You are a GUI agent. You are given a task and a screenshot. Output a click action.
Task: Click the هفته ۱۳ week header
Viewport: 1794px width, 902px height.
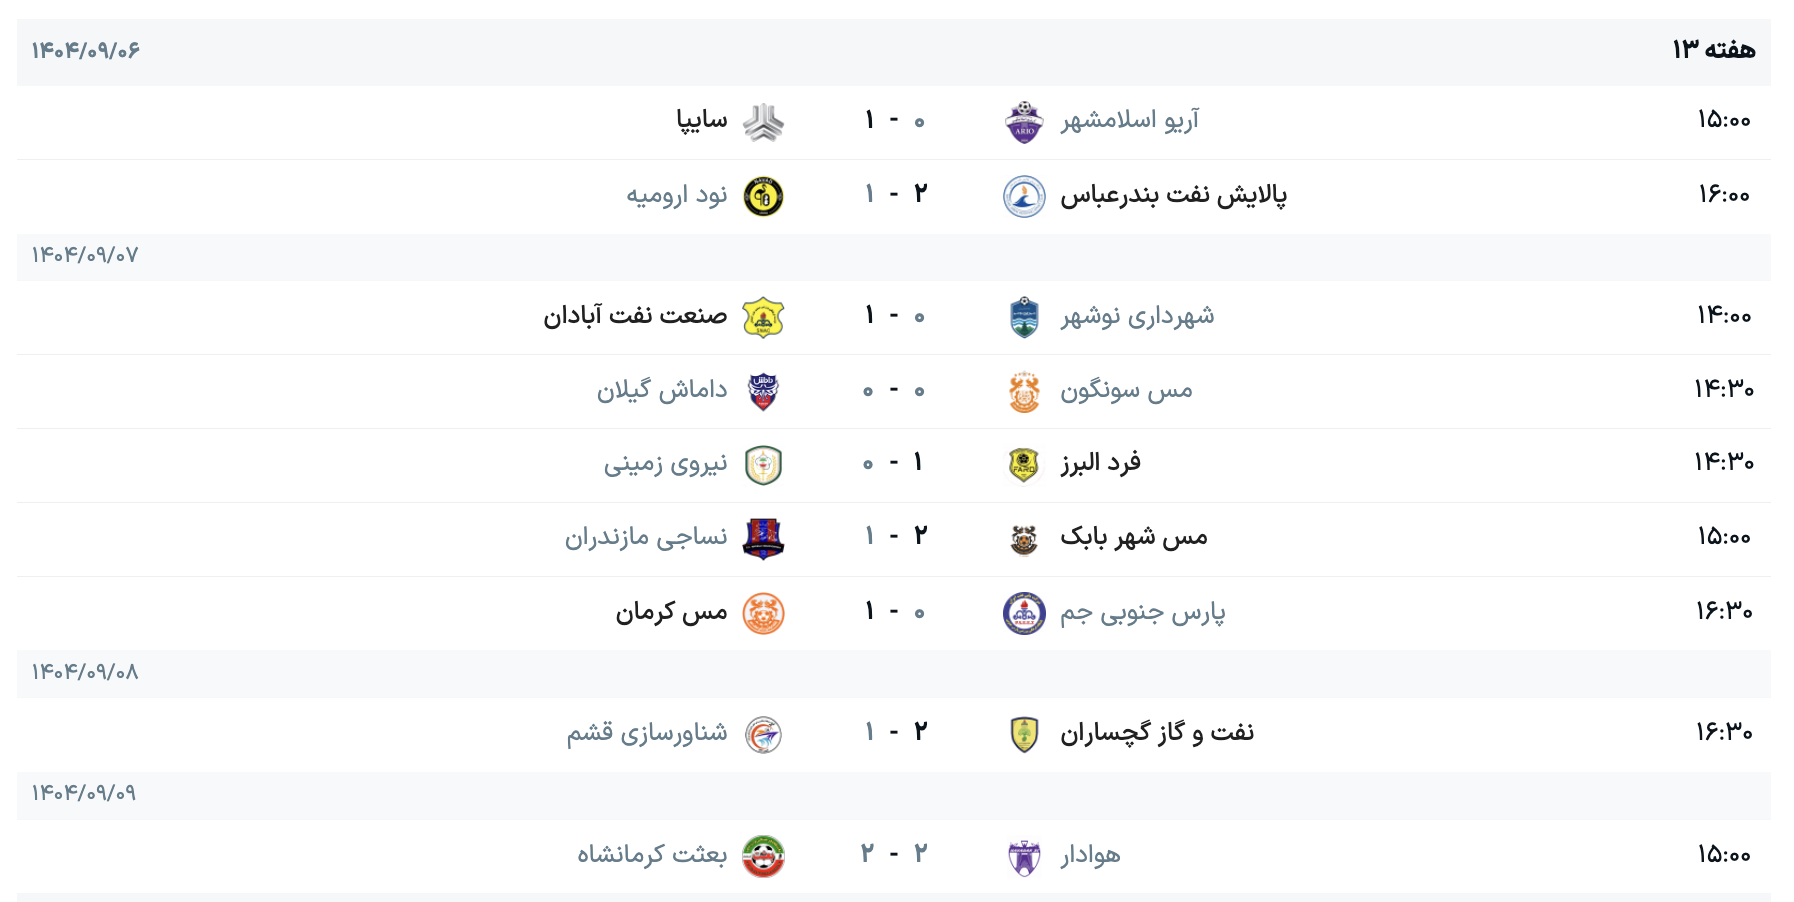click(1713, 50)
